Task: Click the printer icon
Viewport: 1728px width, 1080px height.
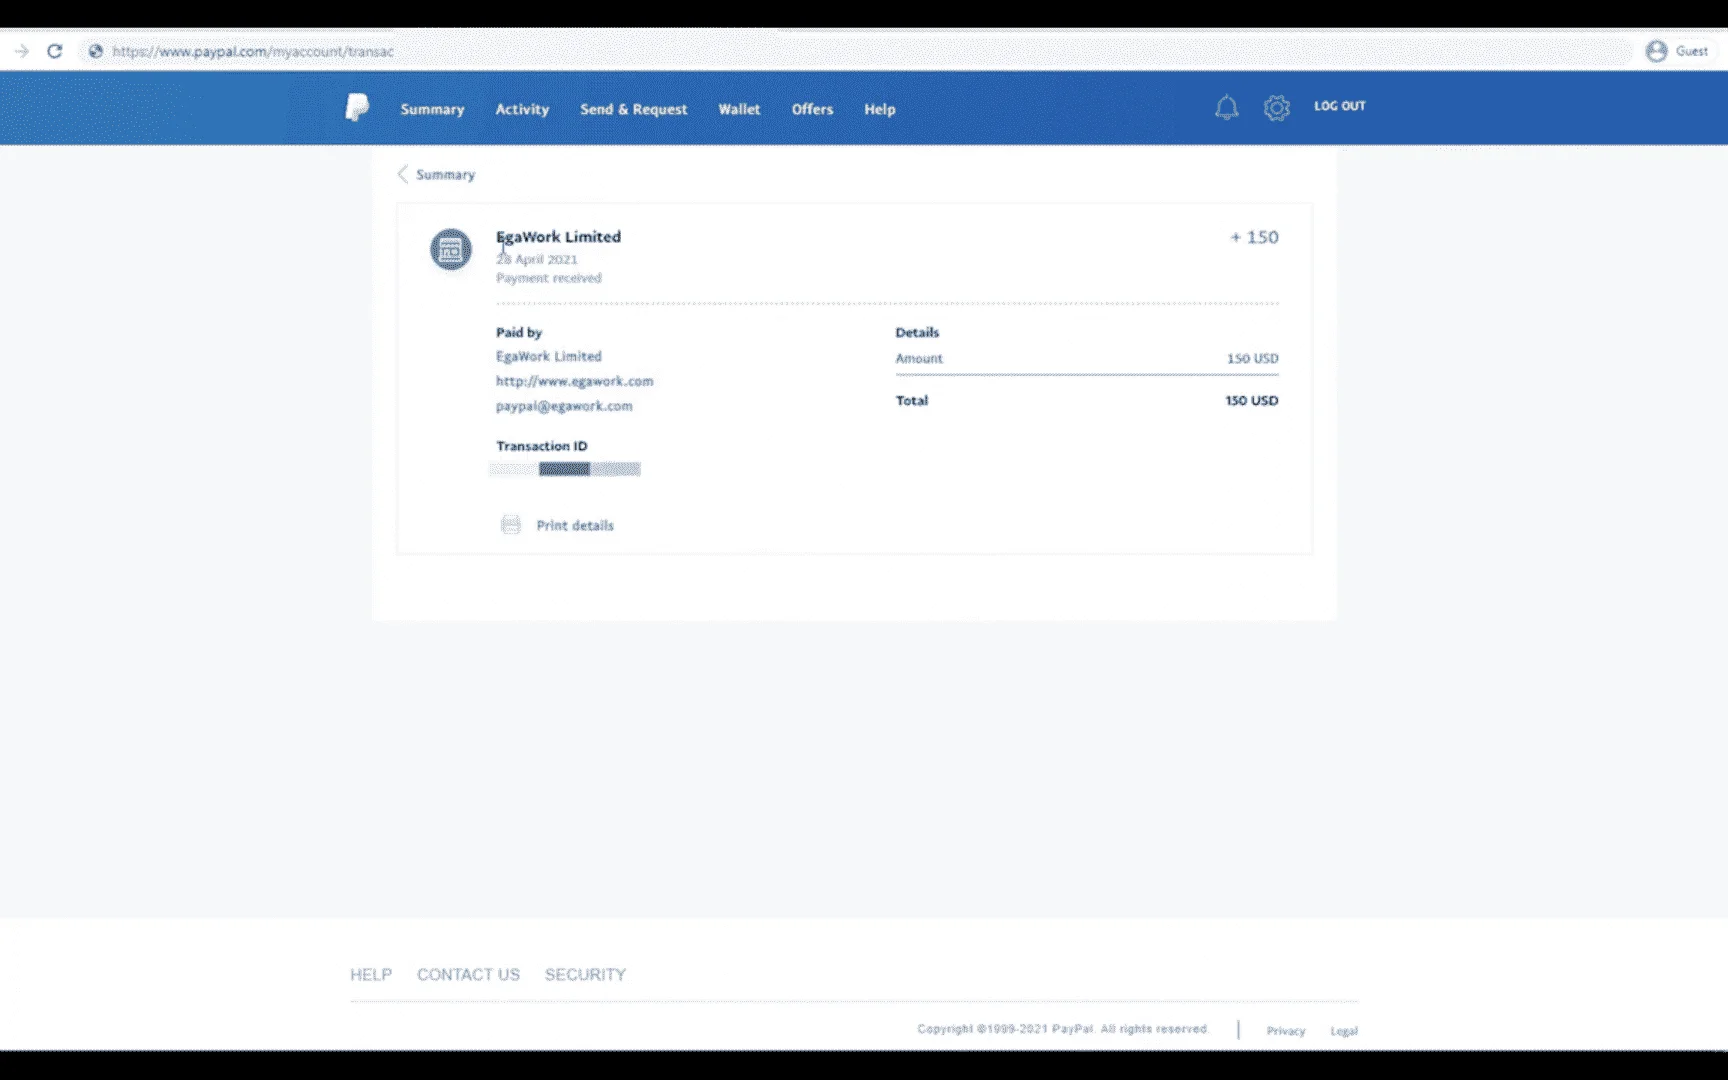Action: coord(510,525)
